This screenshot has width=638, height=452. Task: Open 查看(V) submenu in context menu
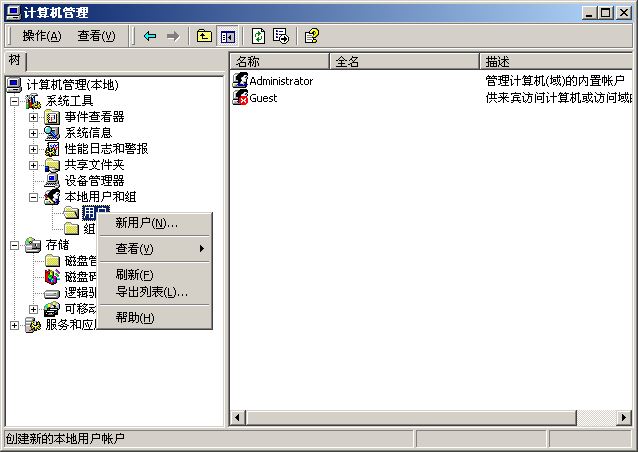click(155, 249)
